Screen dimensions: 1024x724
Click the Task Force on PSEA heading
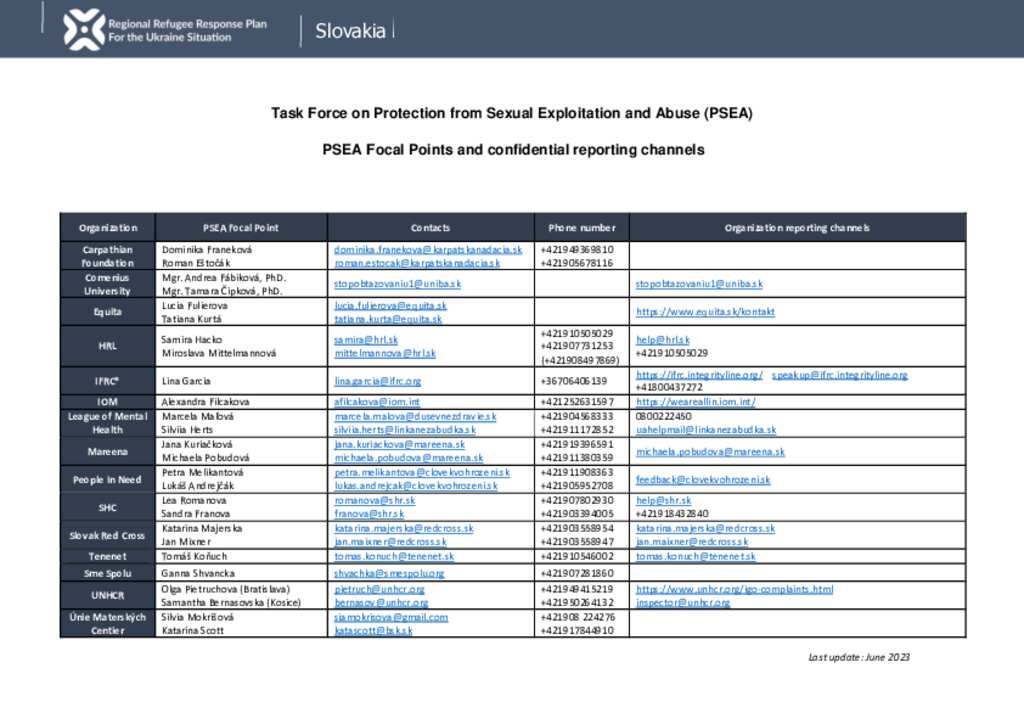[512, 114]
